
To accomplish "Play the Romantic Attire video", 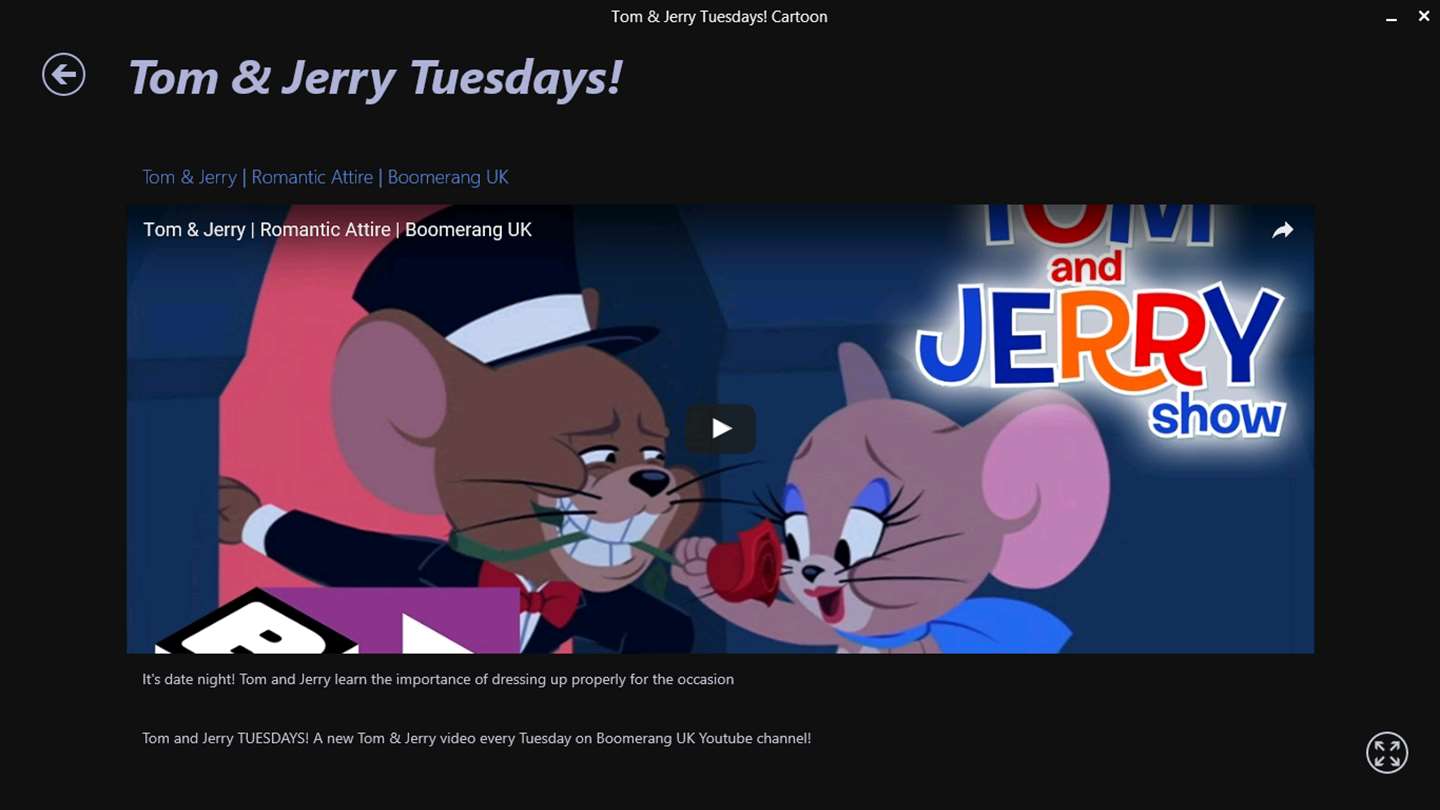I will 720,429.
